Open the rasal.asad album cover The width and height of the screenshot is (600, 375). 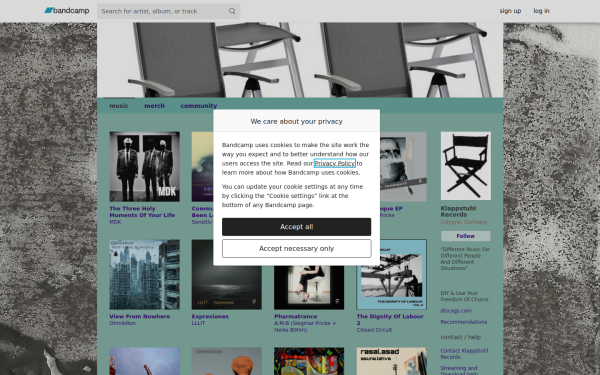391,361
